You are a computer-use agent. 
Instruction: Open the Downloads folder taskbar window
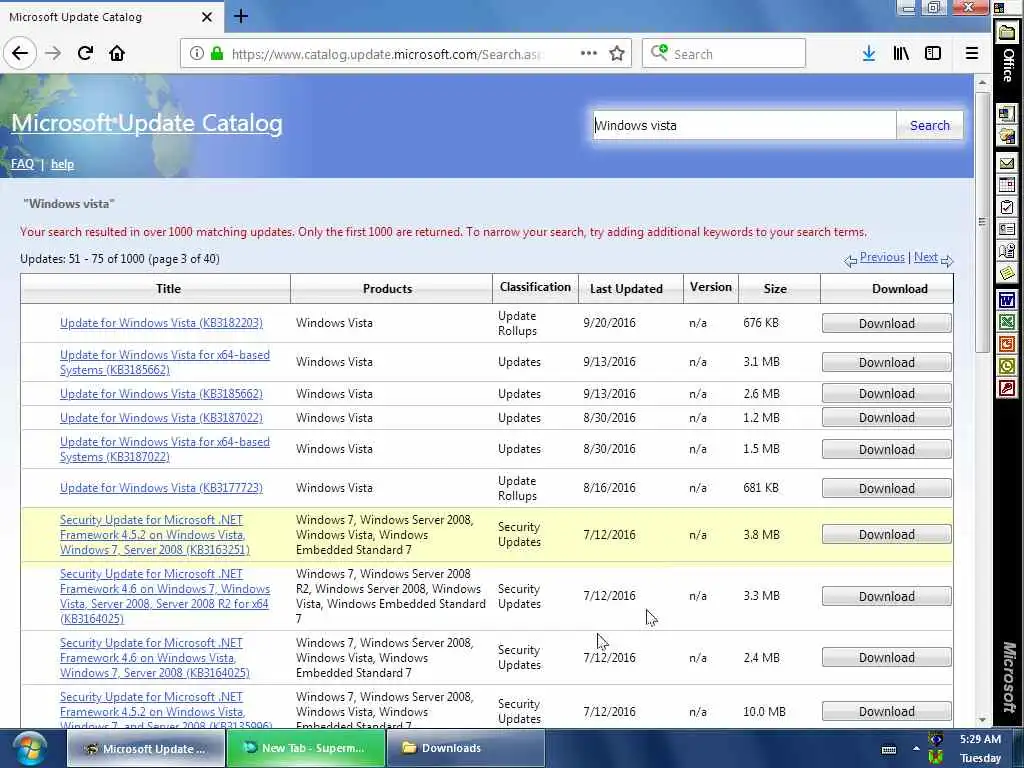point(466,748)
